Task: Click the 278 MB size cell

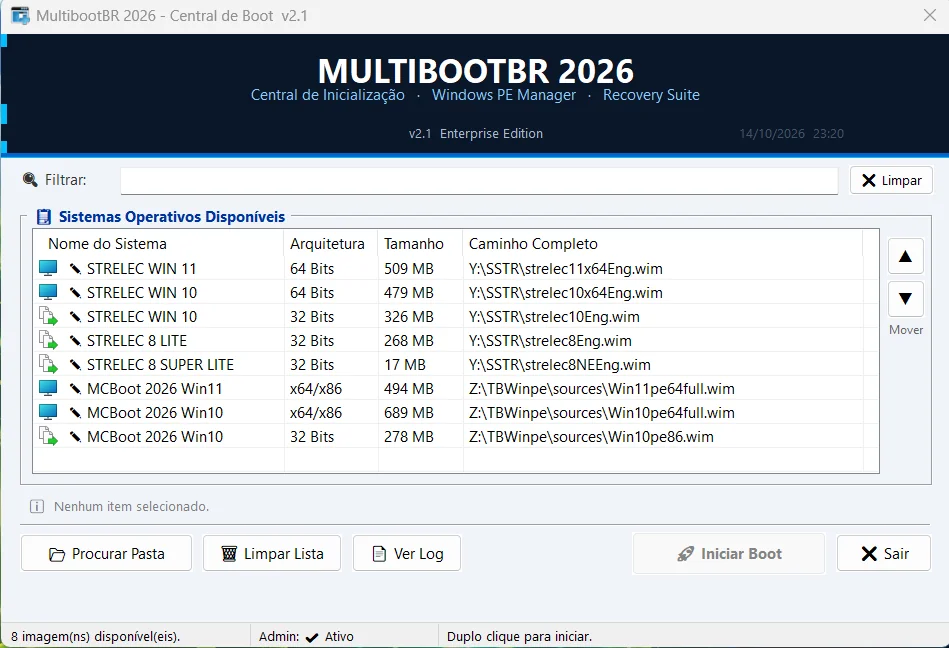Action: click(409, 437)
